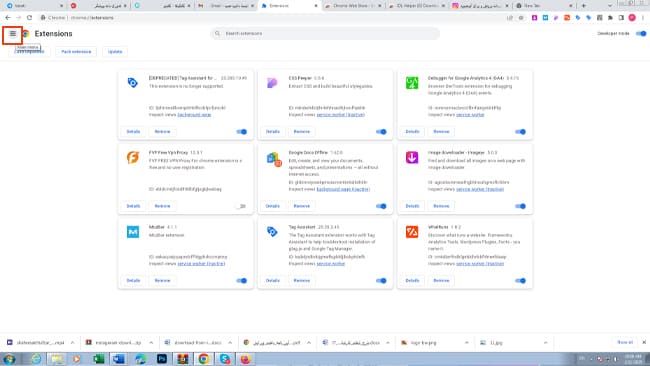Close the downloads bar with X
Image resolution: width=650 pixels, height=366 pixels.
(x=644, y=342)
